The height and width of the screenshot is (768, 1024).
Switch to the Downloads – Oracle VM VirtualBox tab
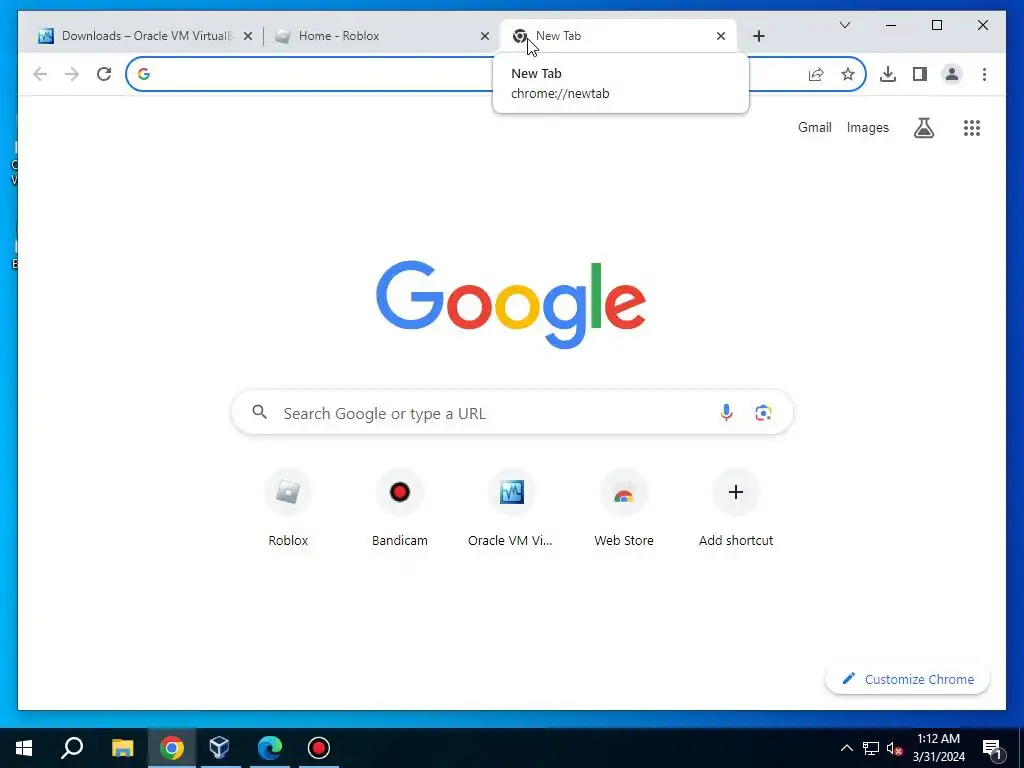(x=144, y=36)
